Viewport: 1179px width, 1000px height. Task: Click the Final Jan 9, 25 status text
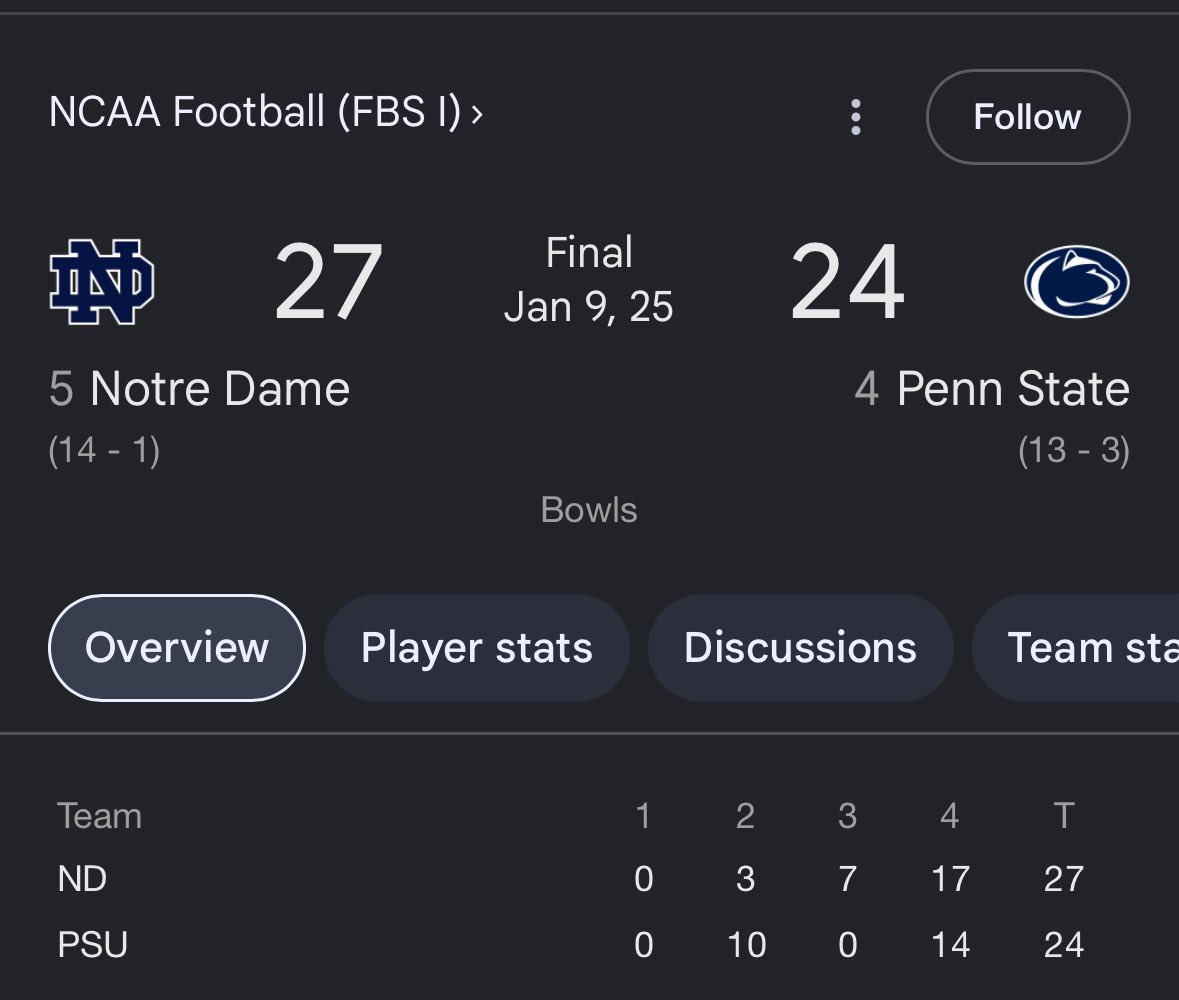click(589, 280)
